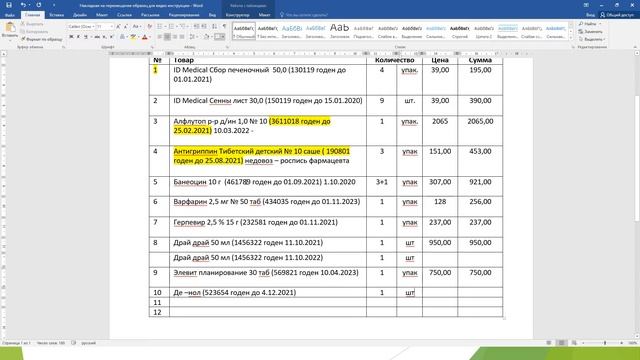Switch to the Ссылки tab
This screenshot has height=360, width=640.
(124, 15)
